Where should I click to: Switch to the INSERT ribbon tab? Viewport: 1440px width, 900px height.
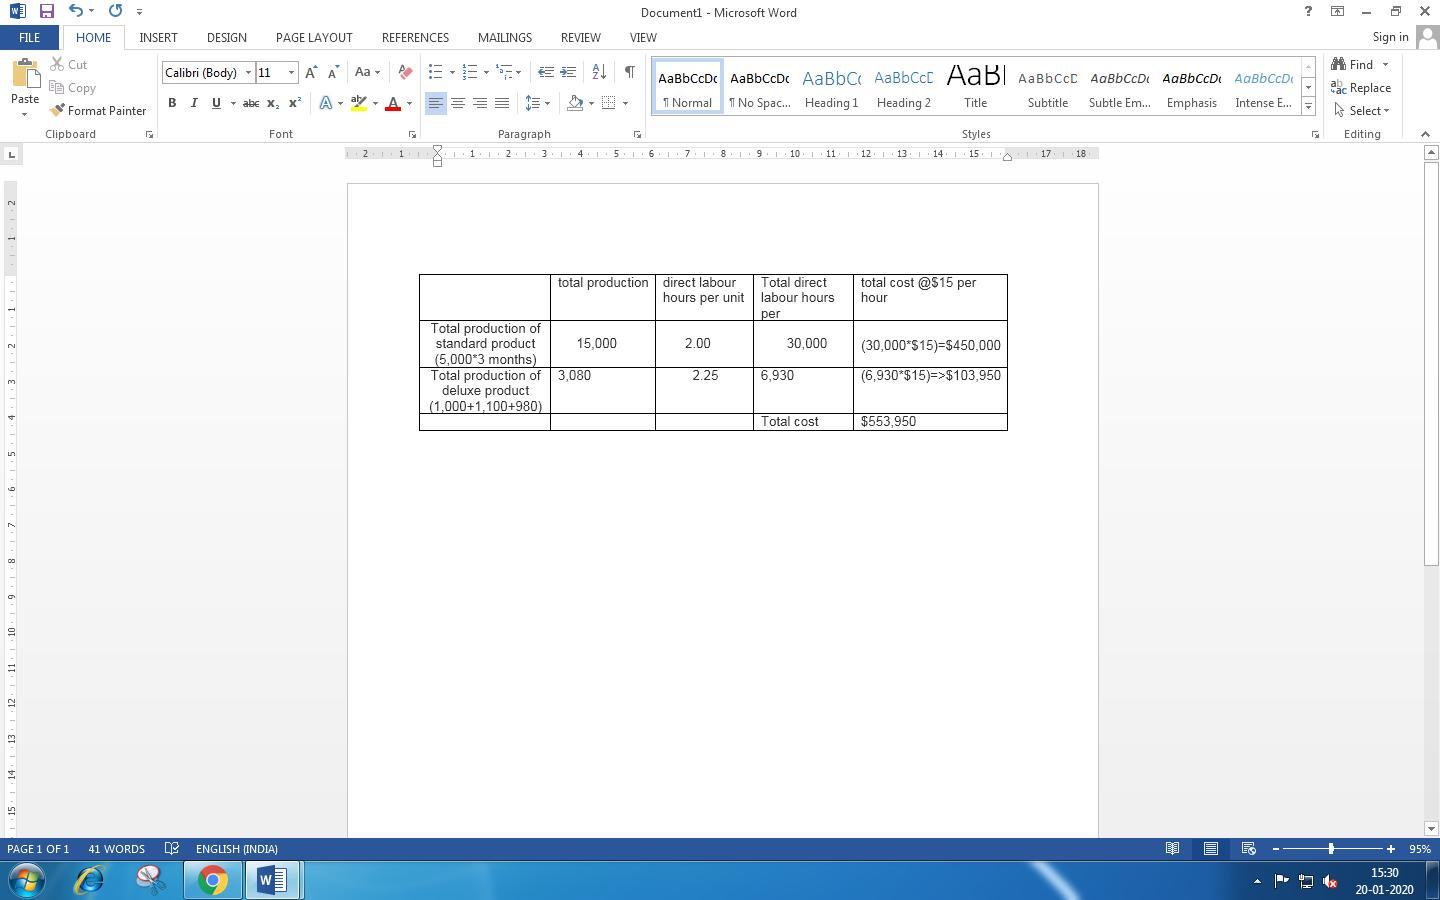point(158,37)
